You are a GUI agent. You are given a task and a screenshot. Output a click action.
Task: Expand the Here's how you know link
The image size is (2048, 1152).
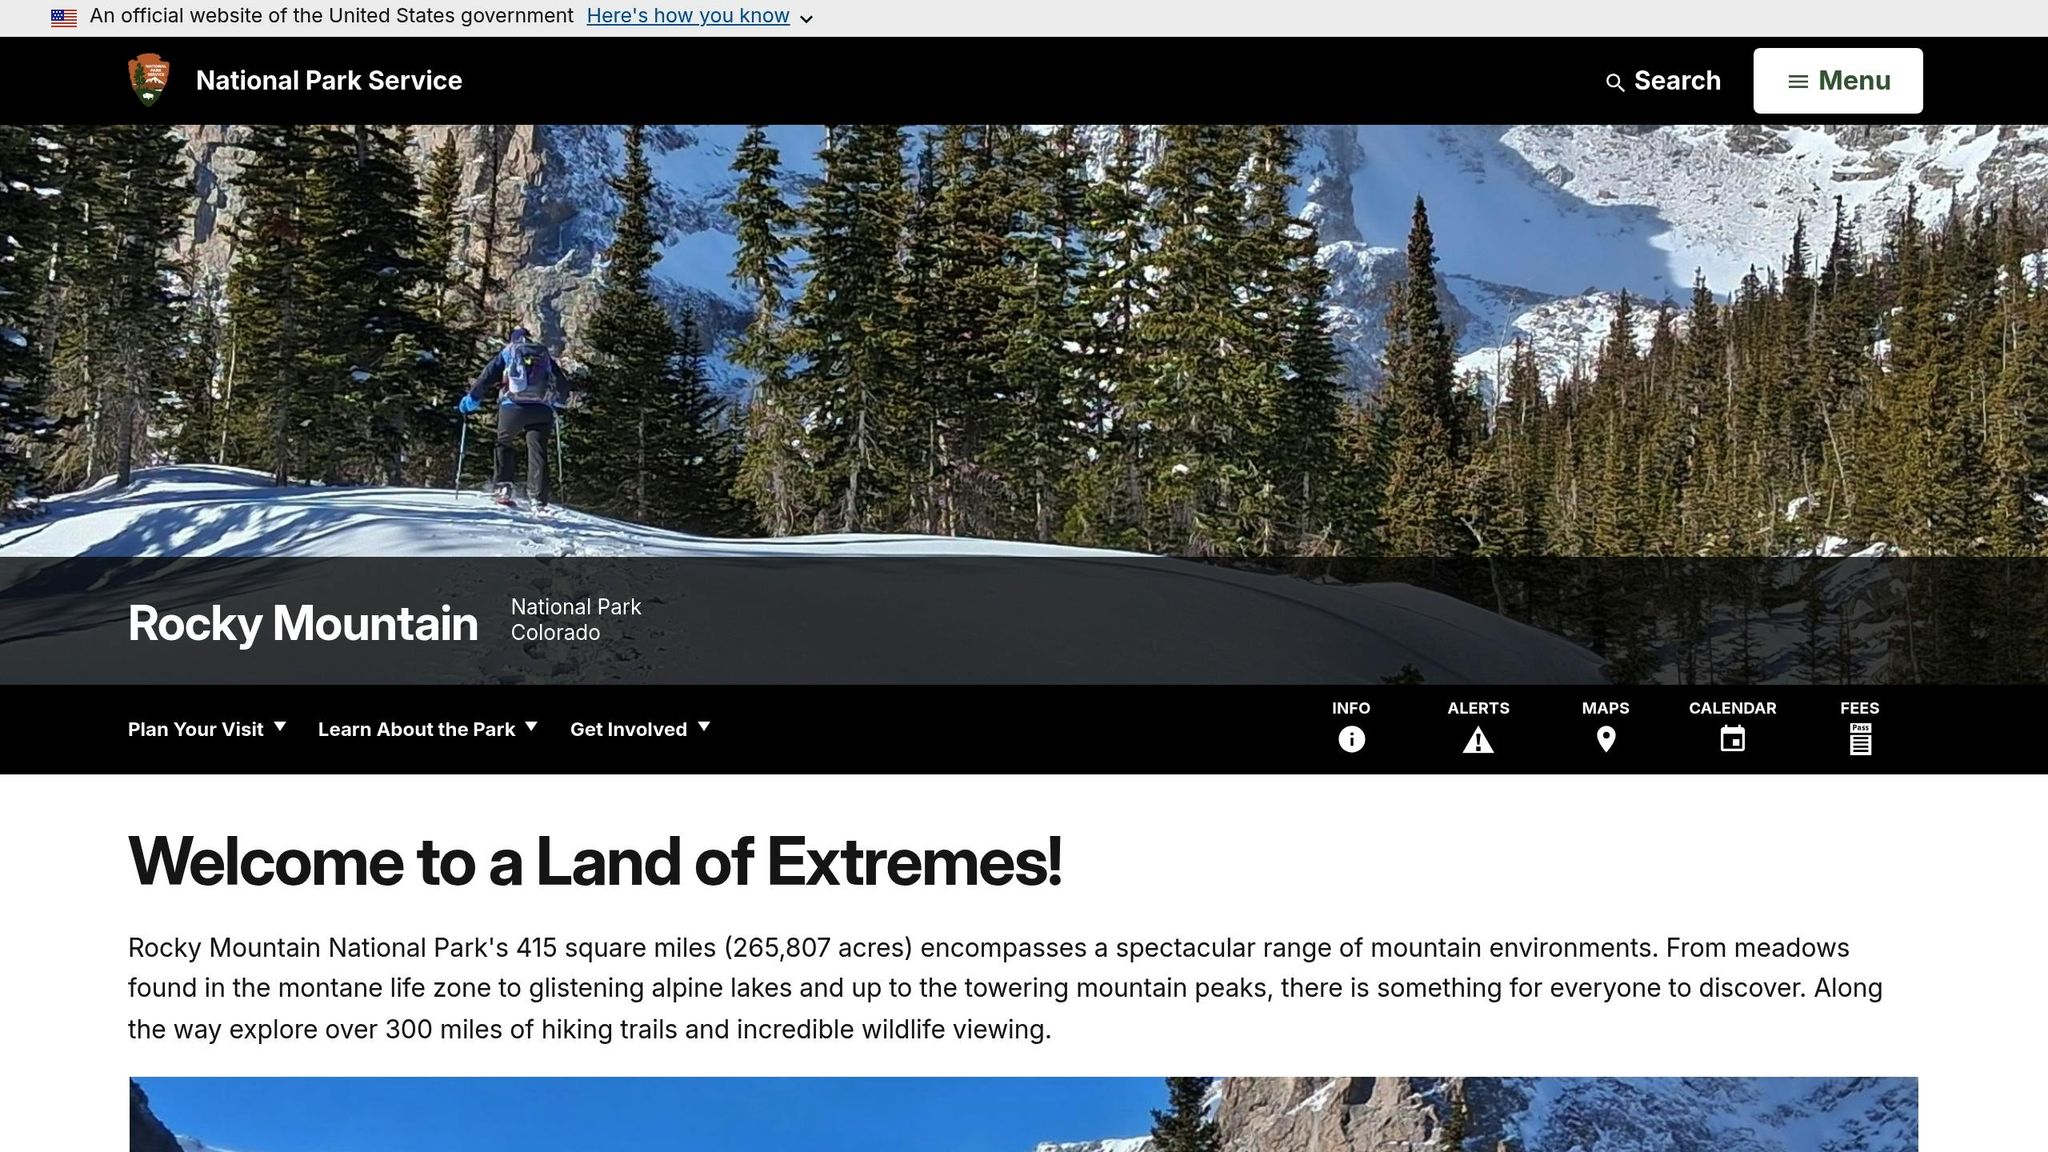pyautogui.click(x=700, y=17)
